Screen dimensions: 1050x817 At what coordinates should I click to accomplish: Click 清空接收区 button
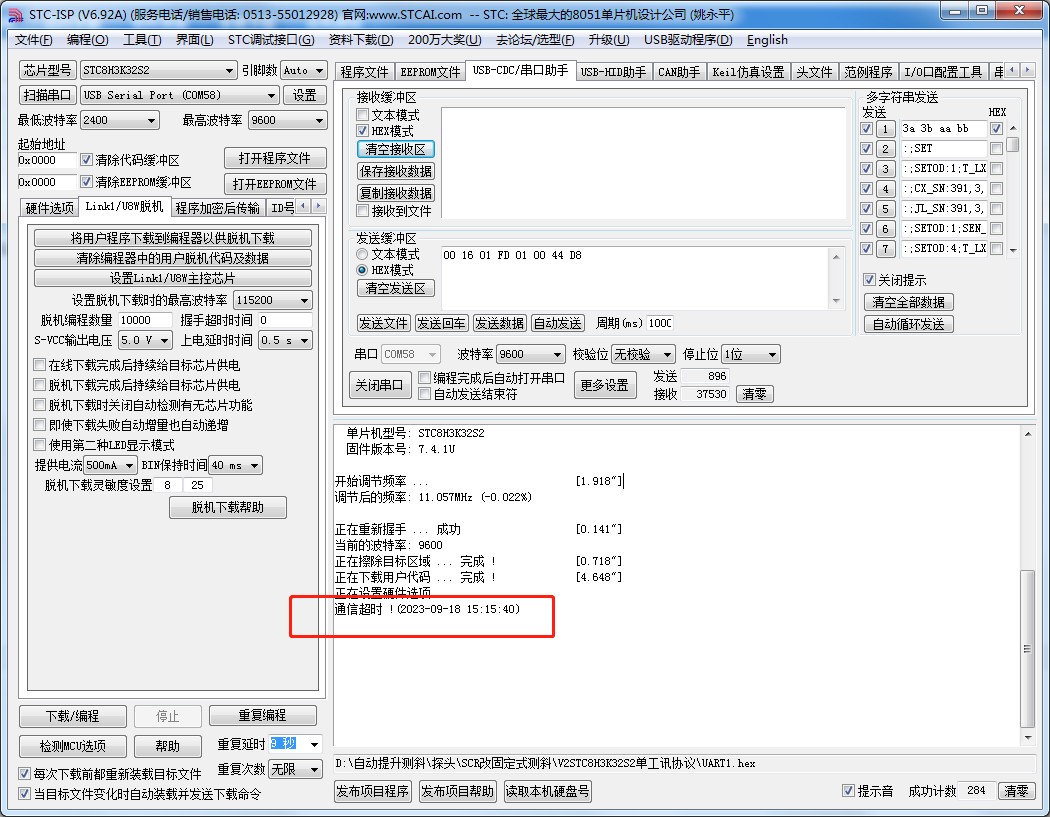tap(395, 149)
